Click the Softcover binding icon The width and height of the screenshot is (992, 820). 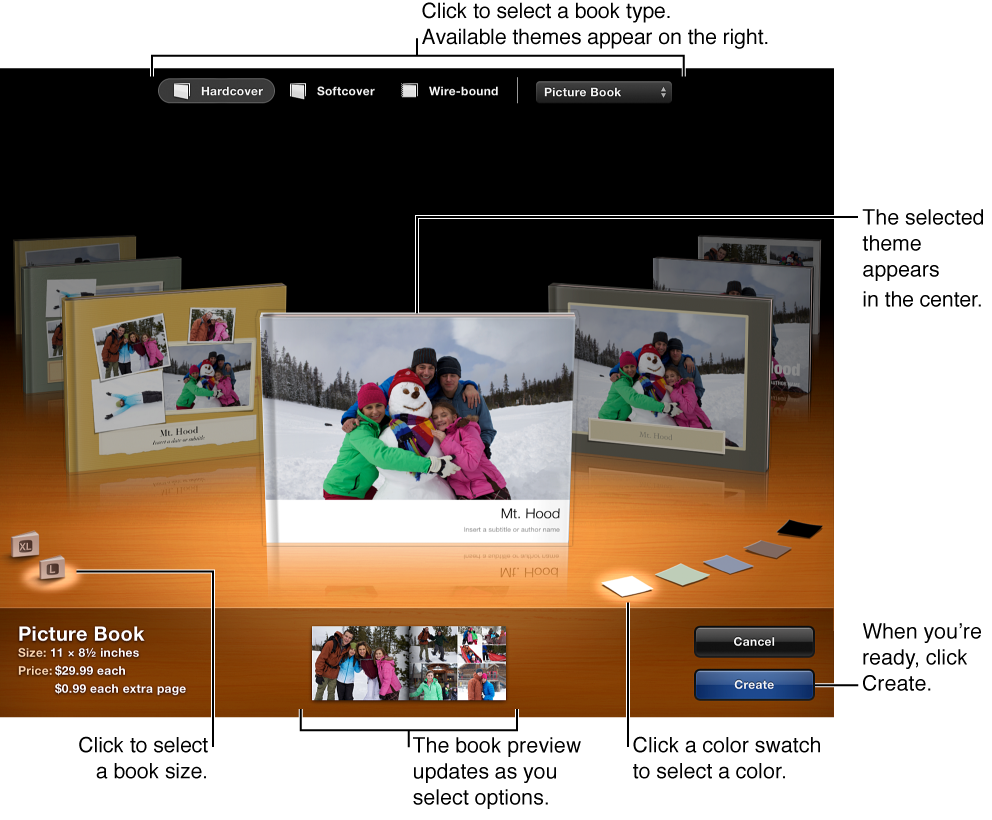[x=297, y=90]
